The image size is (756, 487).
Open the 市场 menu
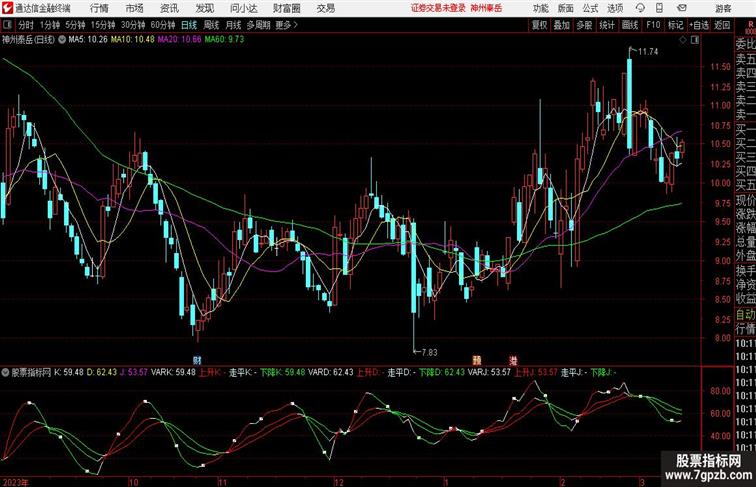pos(135,8)
